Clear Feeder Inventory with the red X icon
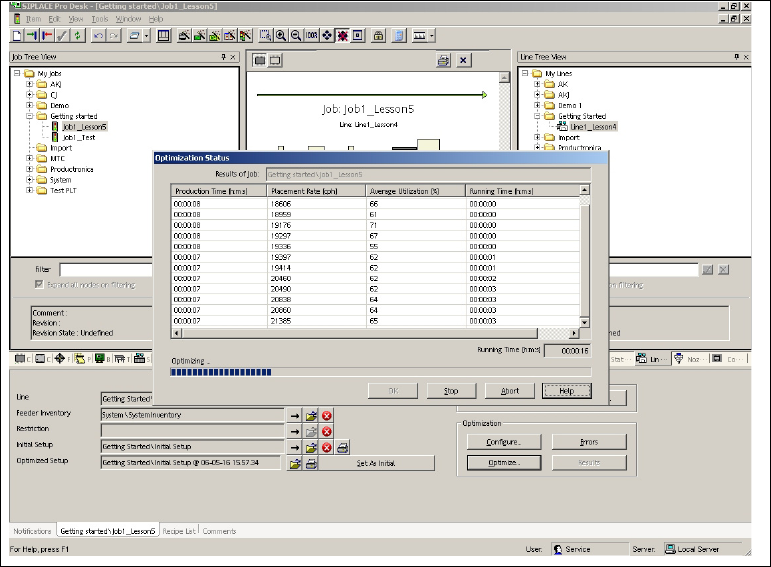The width and height of the screenshot is (771, 567). tap(327, 414)
